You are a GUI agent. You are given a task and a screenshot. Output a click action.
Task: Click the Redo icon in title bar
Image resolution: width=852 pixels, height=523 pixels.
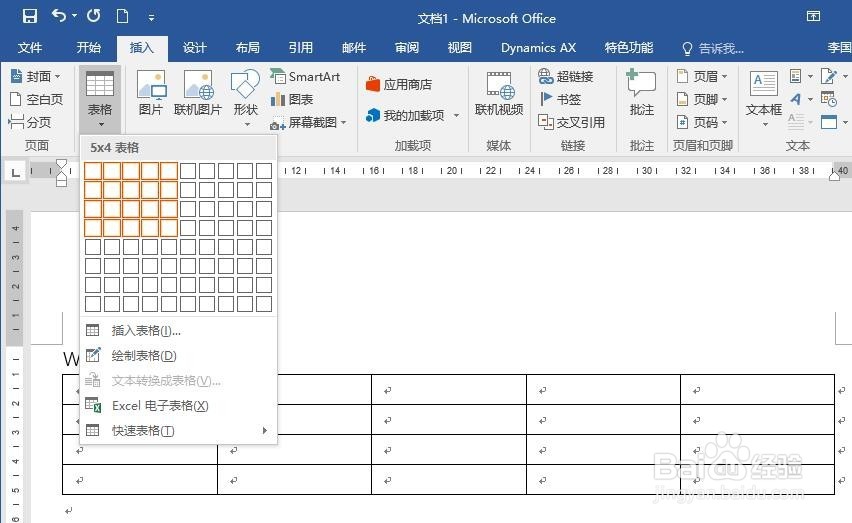click(93, 16)
